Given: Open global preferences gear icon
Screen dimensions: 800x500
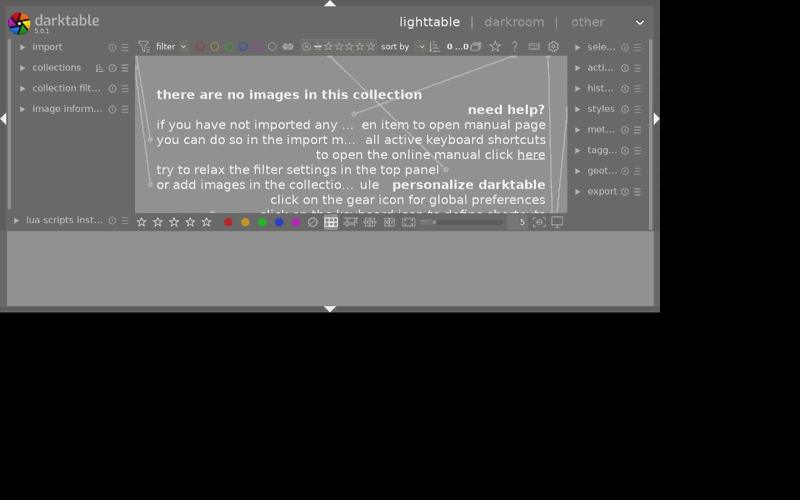Looking at the screenshot, I should (x=553, y=47).
